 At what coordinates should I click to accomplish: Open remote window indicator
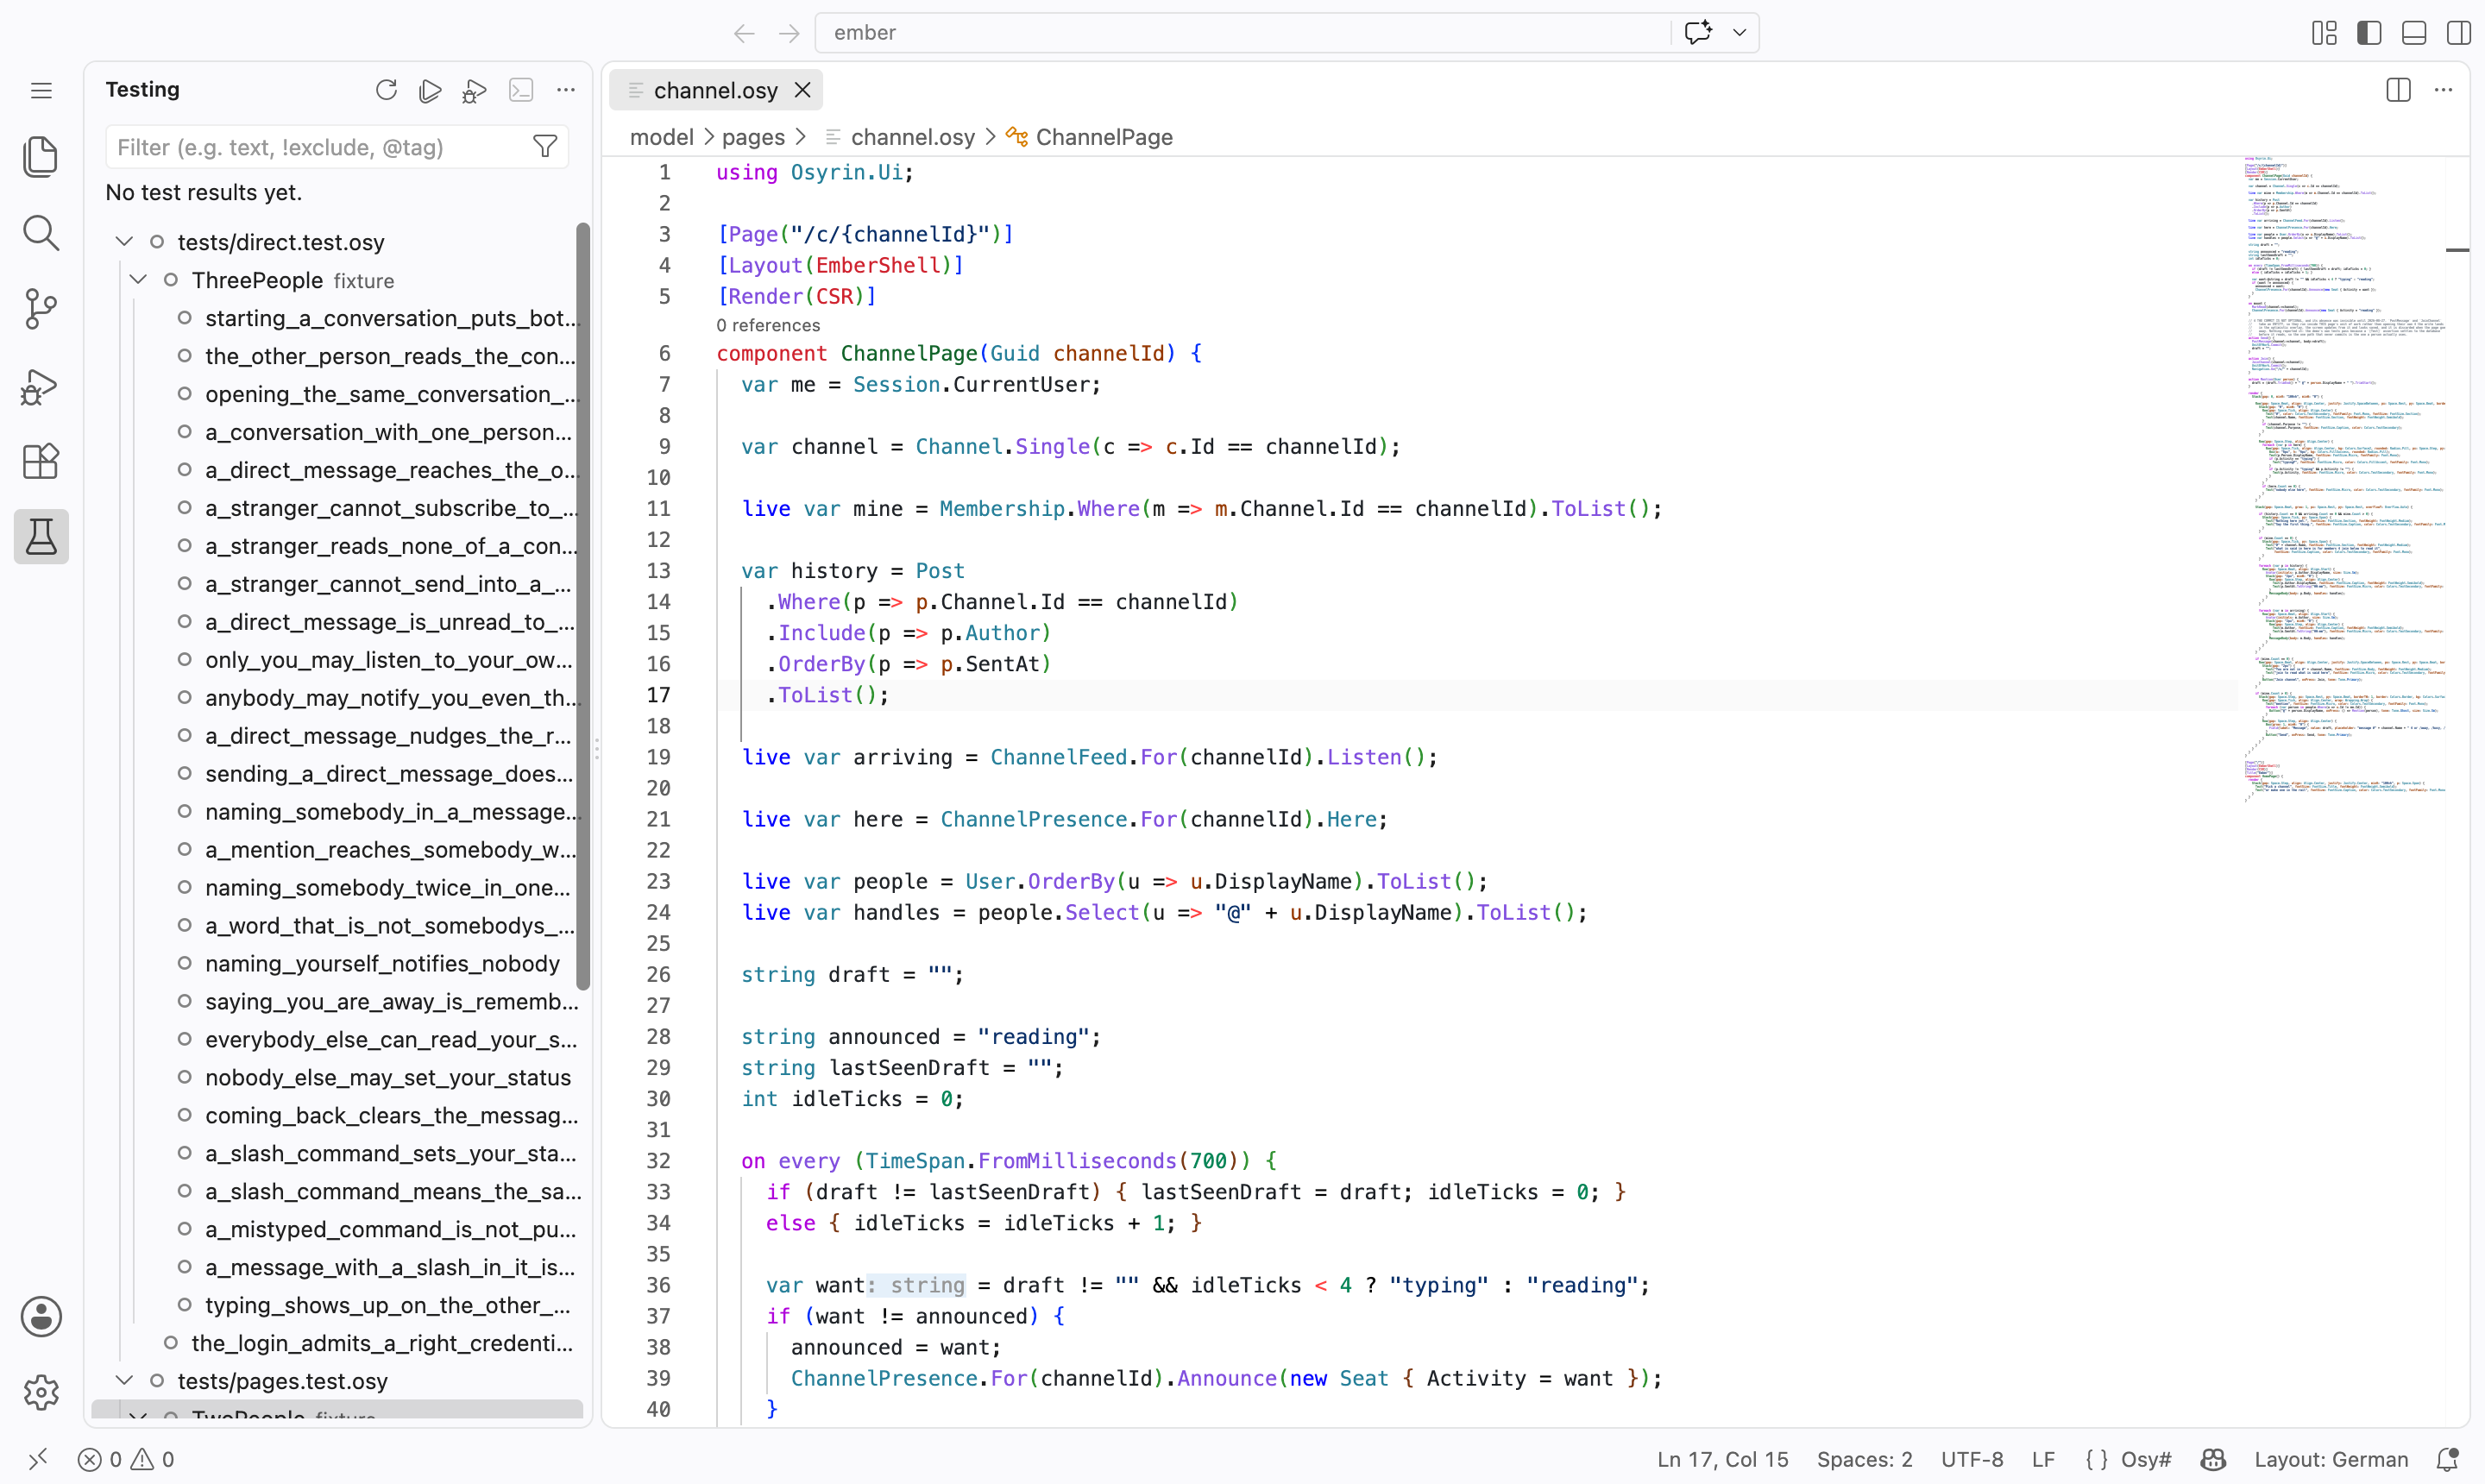(x=37, y=1459)
